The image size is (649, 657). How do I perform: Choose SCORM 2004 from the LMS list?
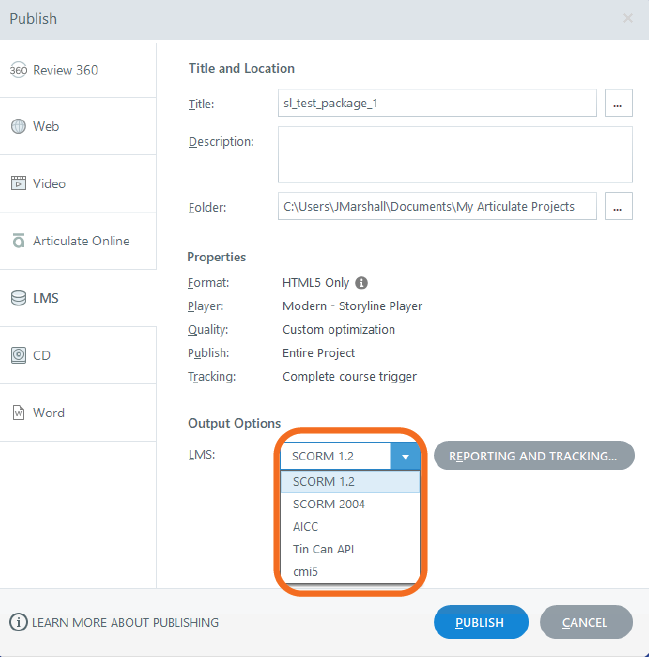329,504
